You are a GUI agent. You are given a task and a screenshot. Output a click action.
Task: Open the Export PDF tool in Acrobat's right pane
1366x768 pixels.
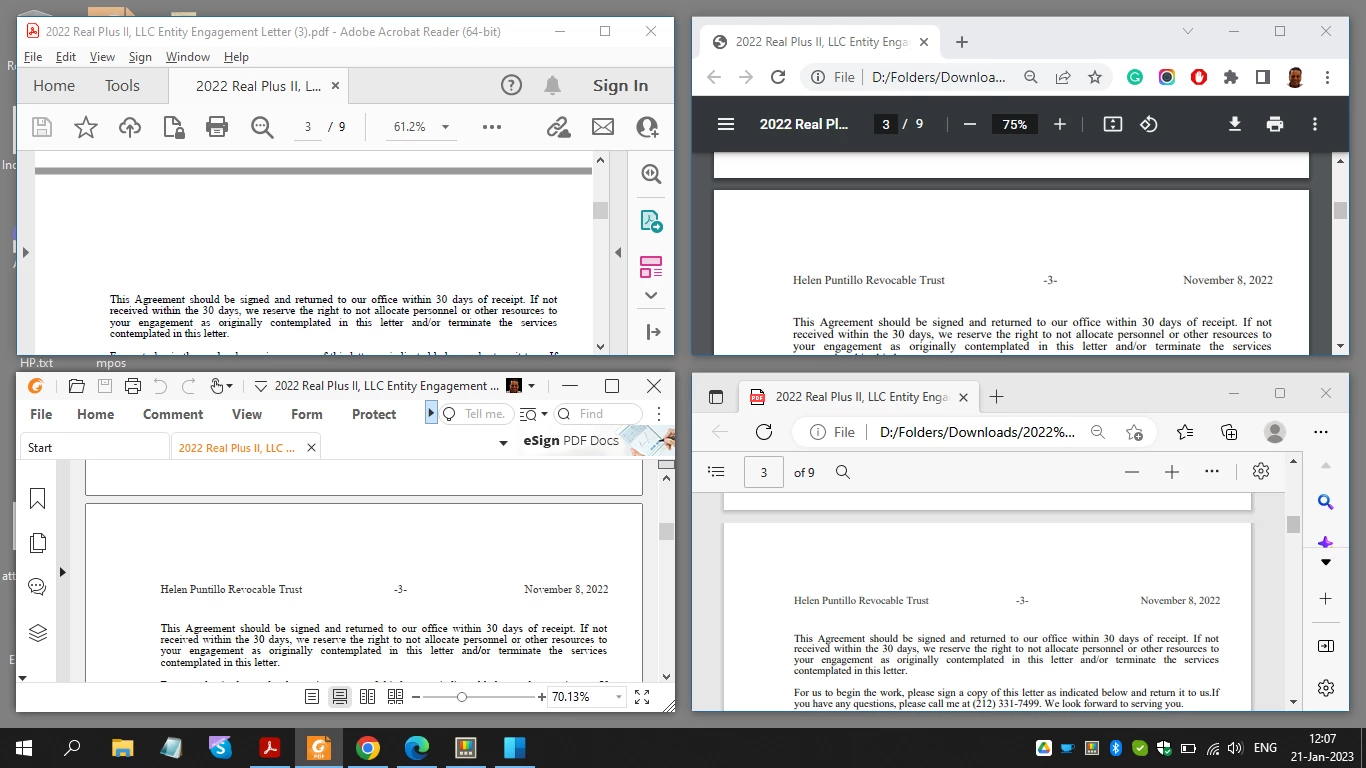pyautogui.click(x=651, y=221)
